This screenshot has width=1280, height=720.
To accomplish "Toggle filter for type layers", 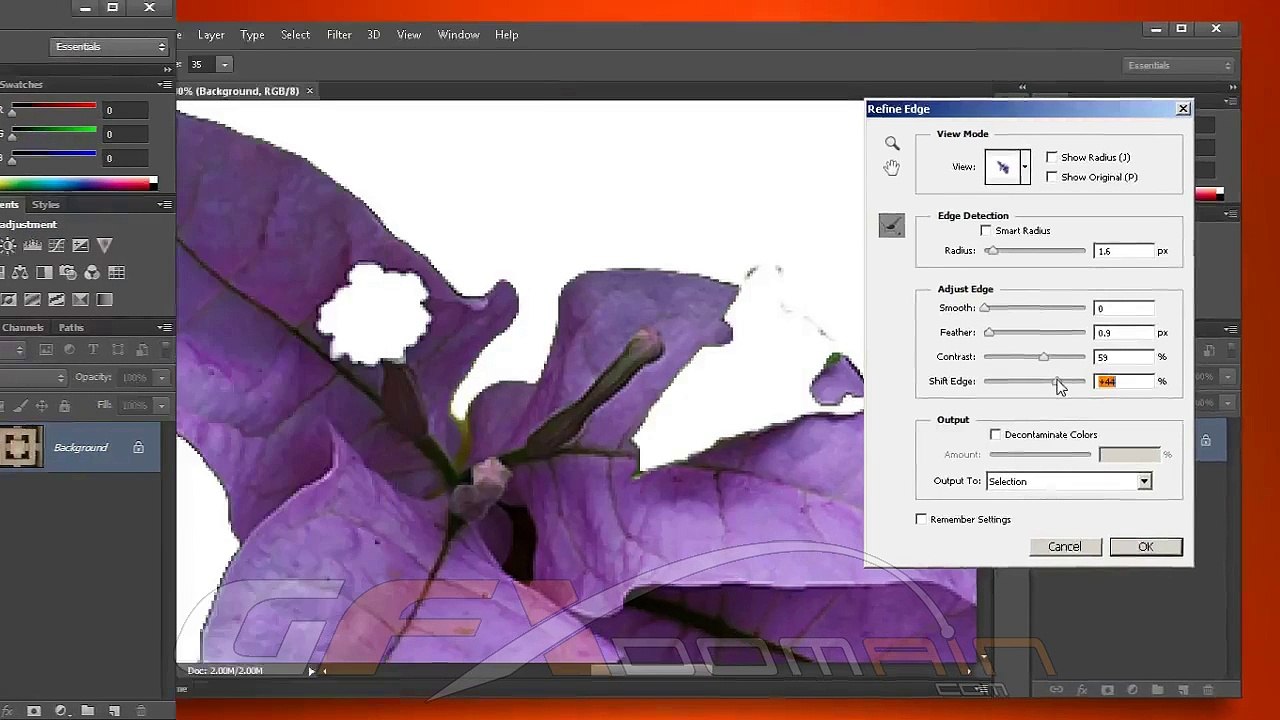I will [x=93, y=349].
